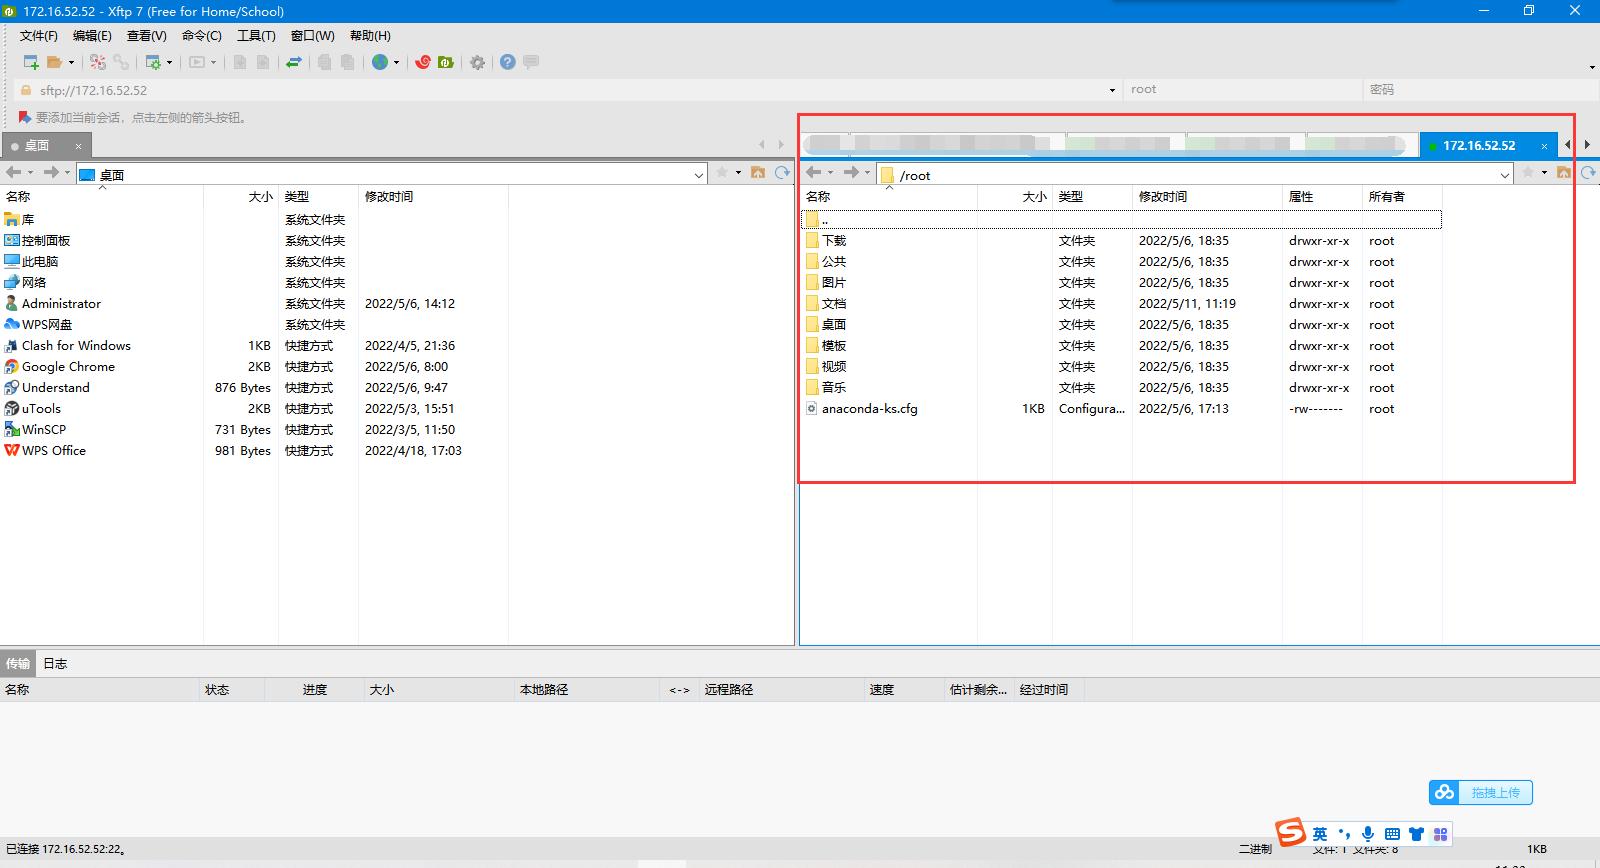Refresh the remote pane
The image size is (1600, 868).
point(1588,173)
